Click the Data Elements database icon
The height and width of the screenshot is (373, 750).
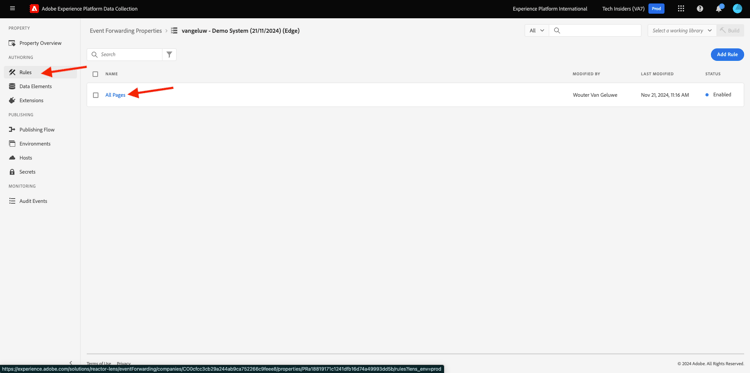(12, 87)
